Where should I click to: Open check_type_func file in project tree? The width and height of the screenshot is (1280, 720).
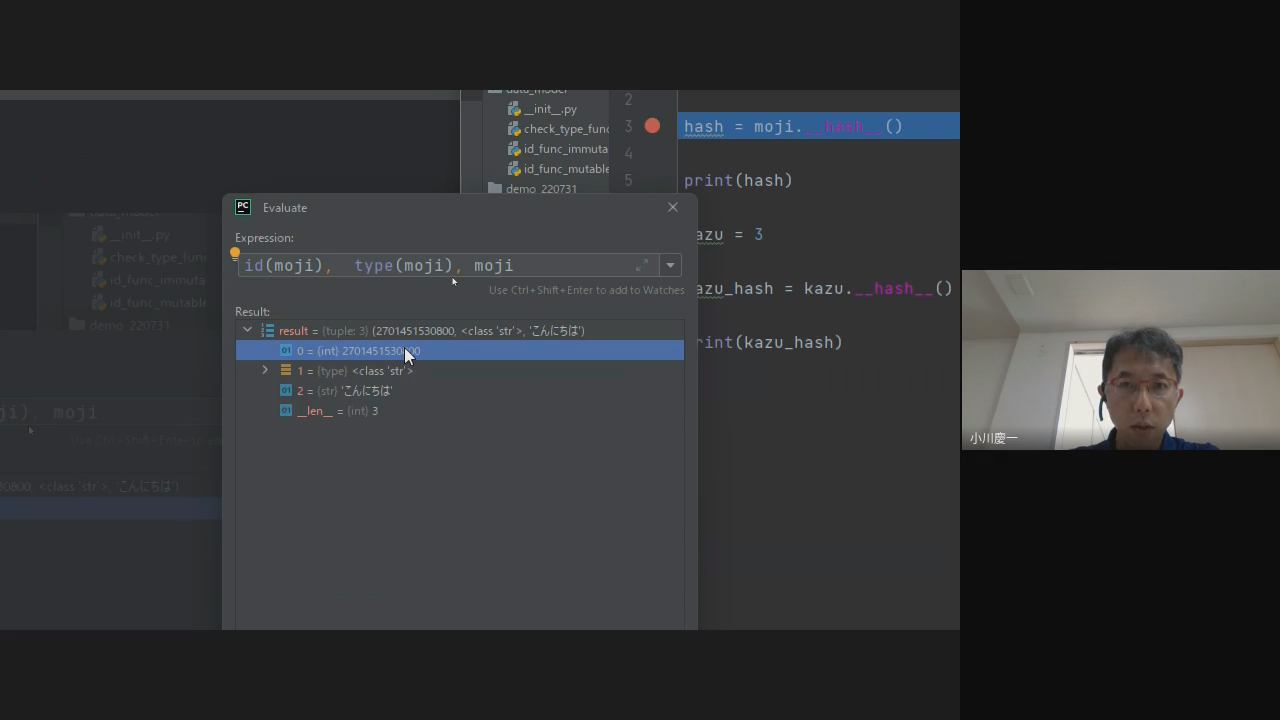pyautogui.click(x=565, y=129)
